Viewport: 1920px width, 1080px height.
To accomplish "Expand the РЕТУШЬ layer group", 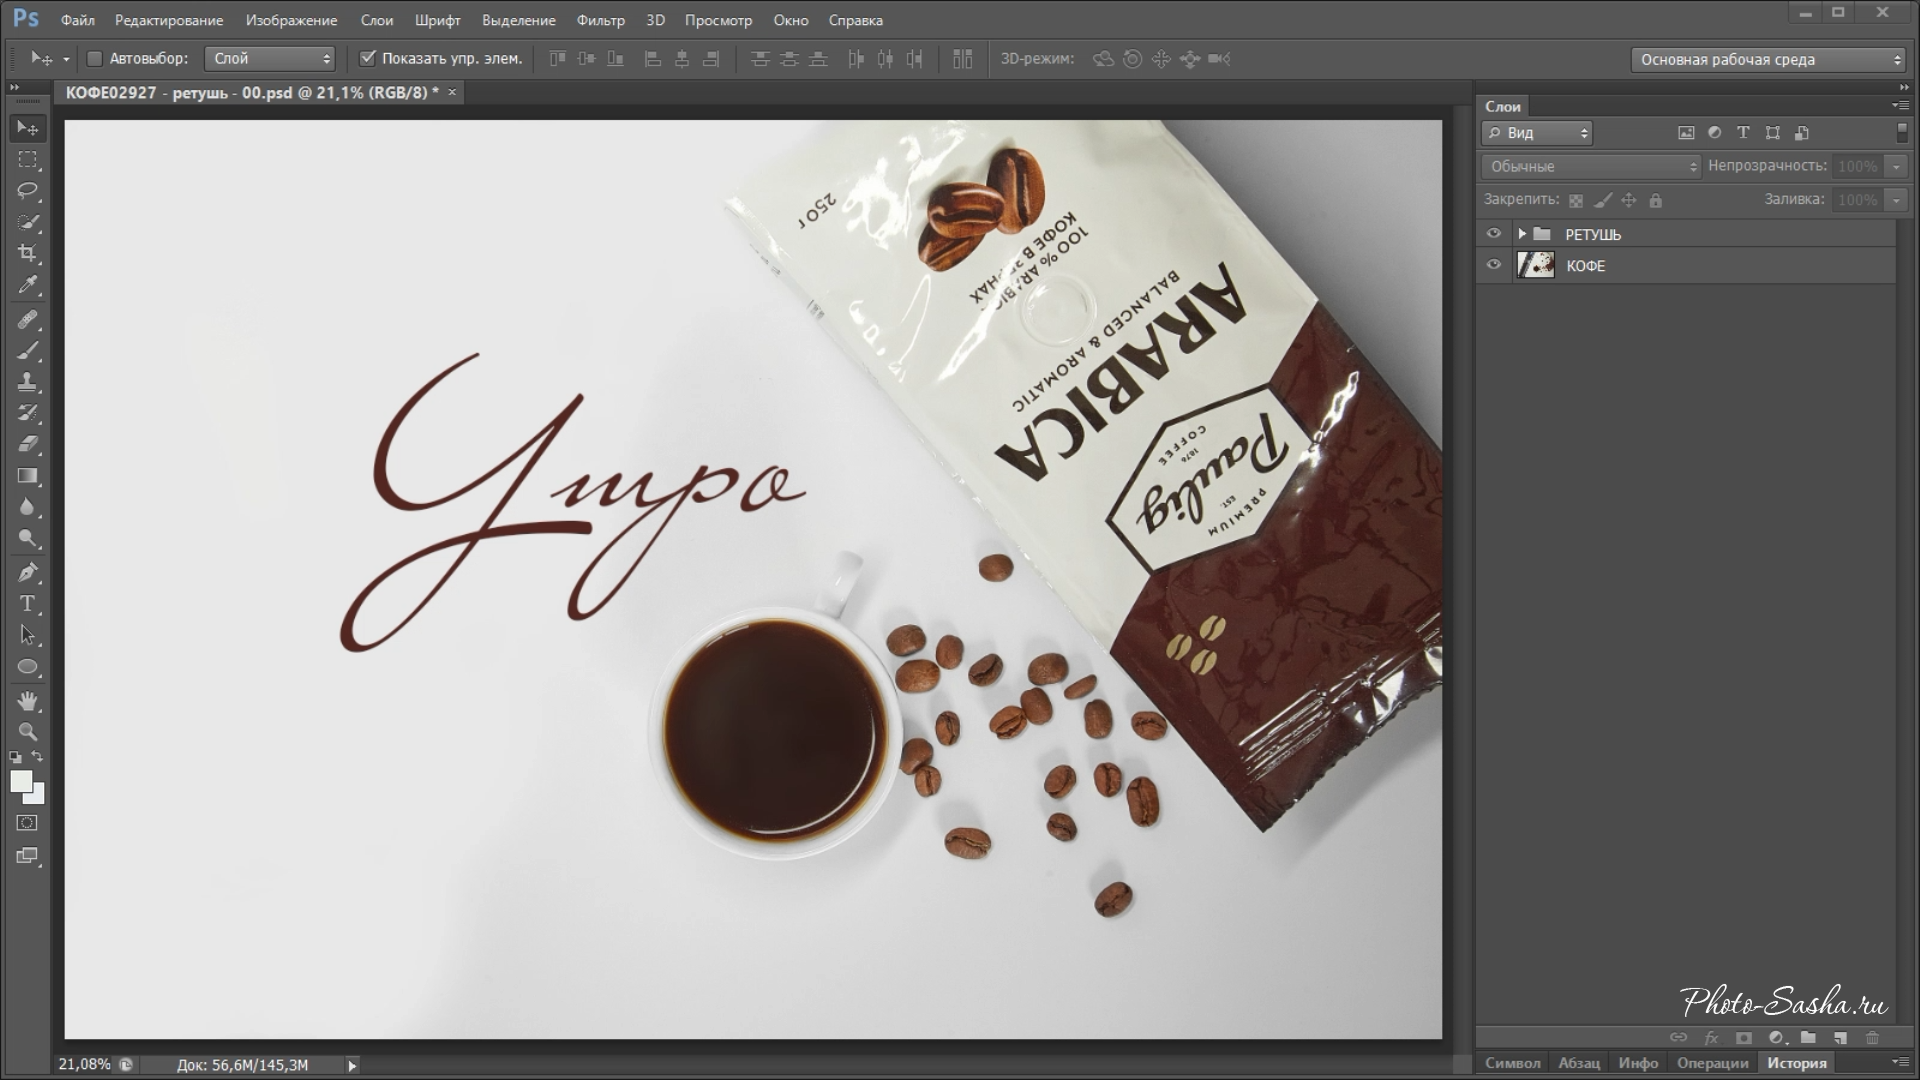I will [1521, 234].
